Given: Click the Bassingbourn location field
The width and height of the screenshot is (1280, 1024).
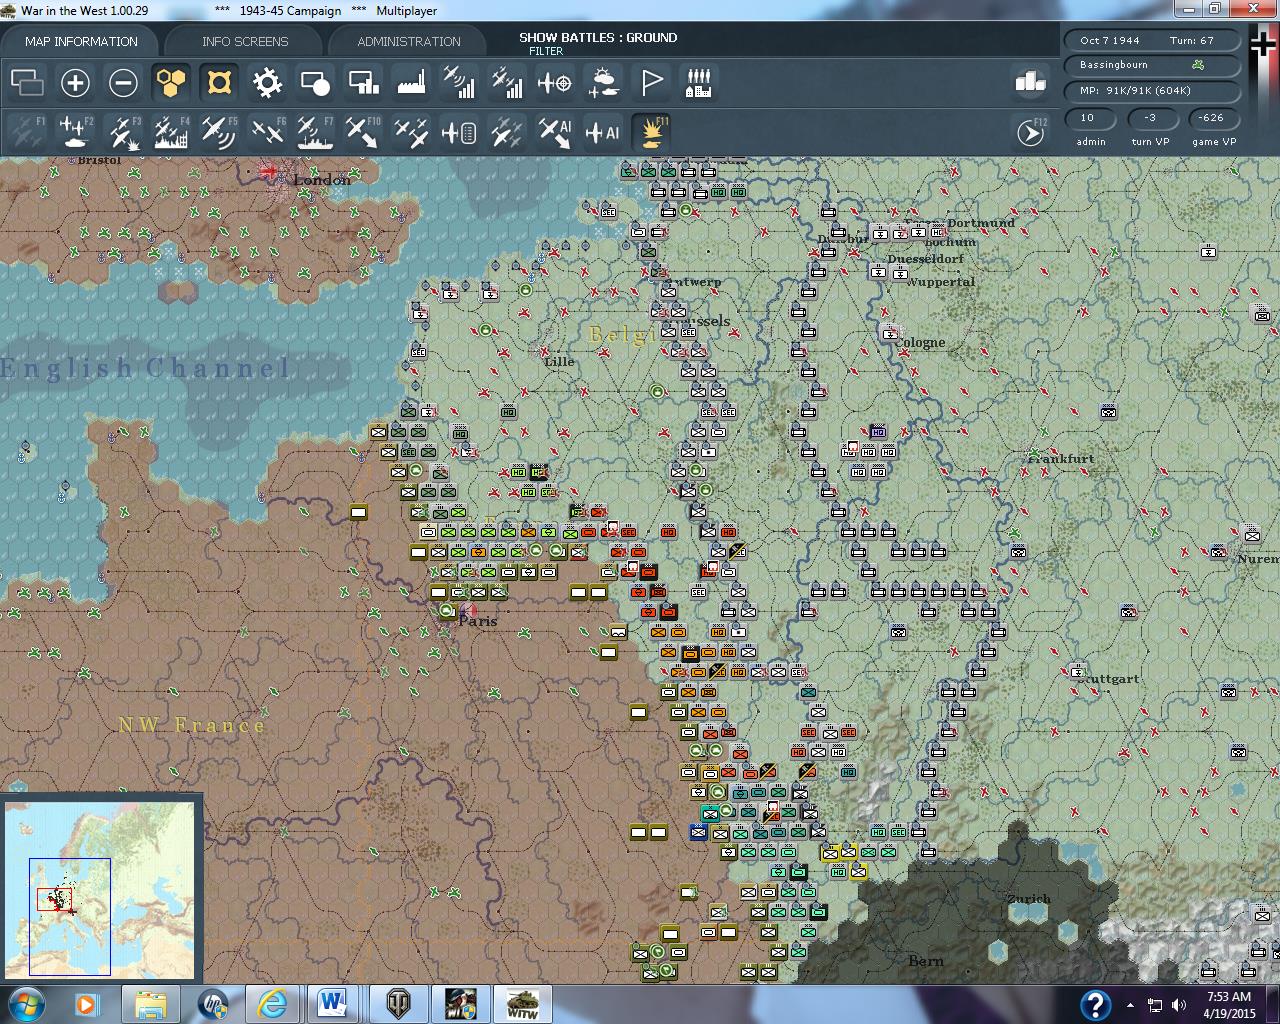Looking at the screenshot, I should tap(1152, 65).
